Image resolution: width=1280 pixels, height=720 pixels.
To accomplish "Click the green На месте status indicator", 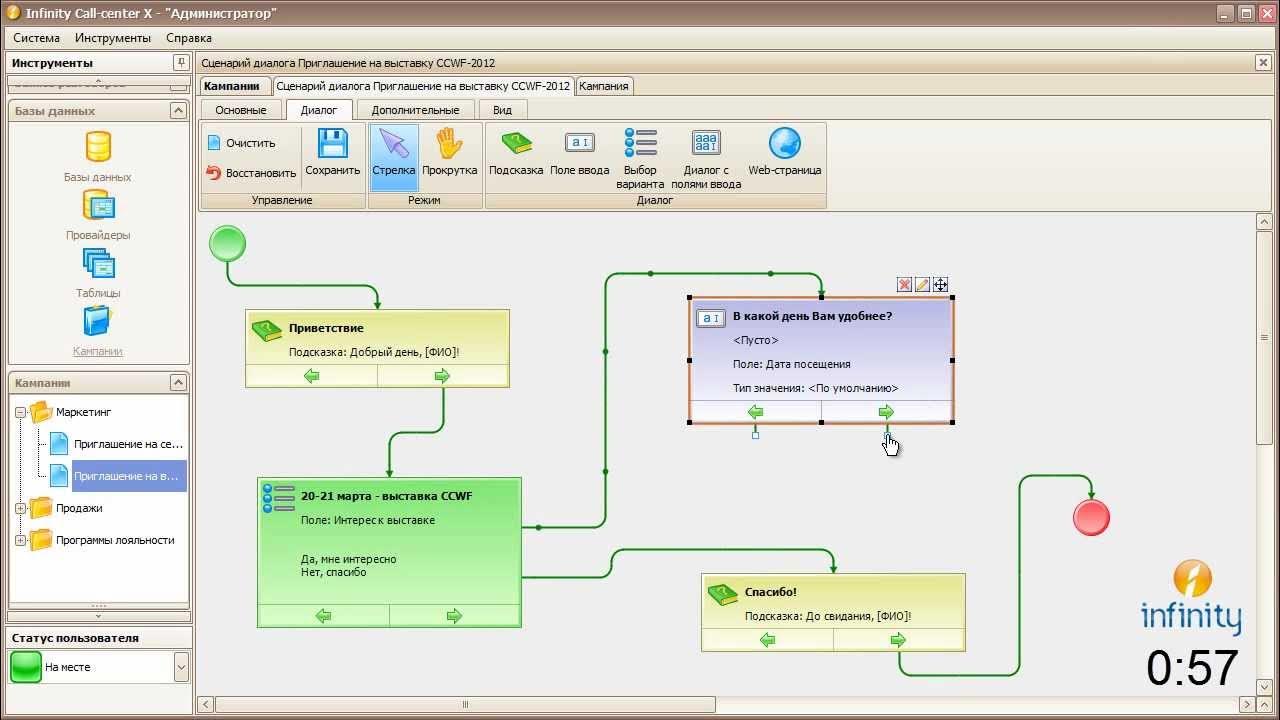I will tap(26, 667).
